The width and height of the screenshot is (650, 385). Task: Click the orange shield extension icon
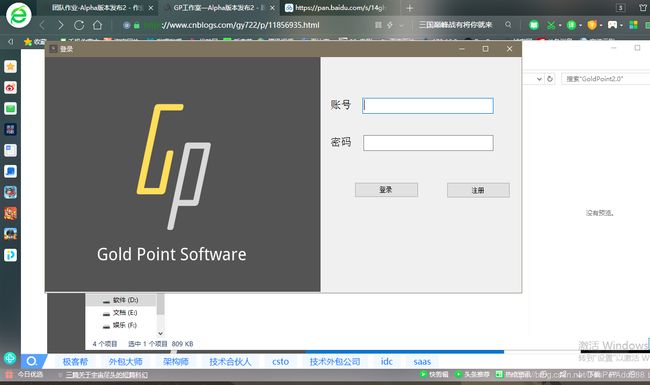point(592,25)
